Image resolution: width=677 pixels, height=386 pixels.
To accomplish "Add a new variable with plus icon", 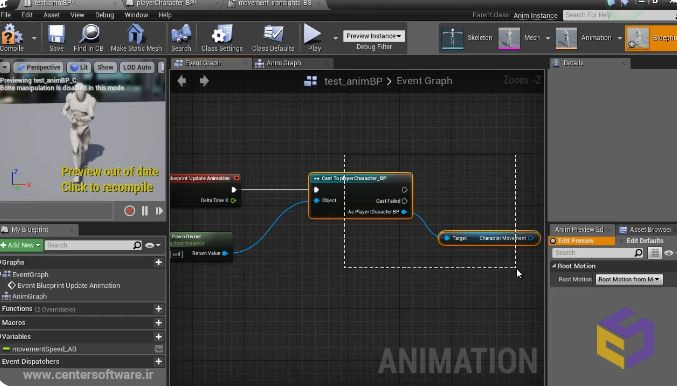I will (158, 336).
